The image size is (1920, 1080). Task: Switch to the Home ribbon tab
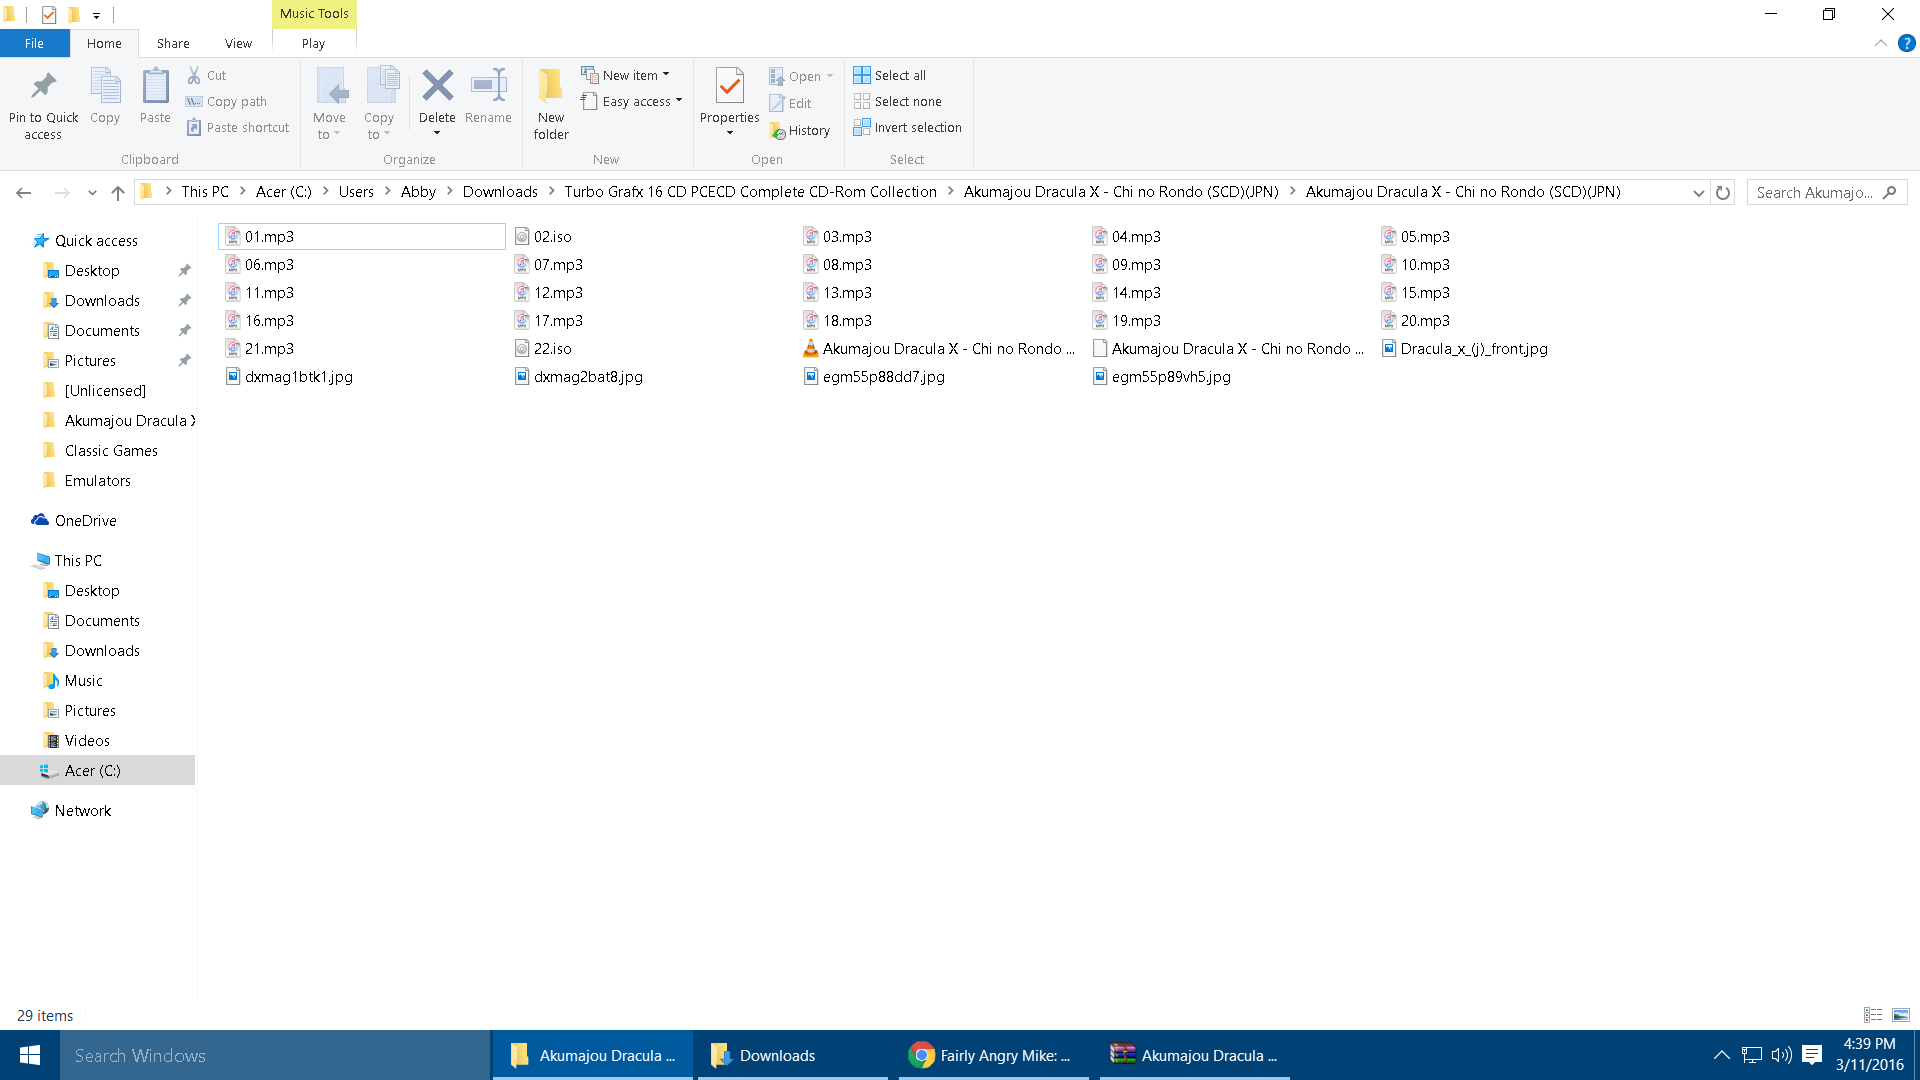(x=104, y=43)
